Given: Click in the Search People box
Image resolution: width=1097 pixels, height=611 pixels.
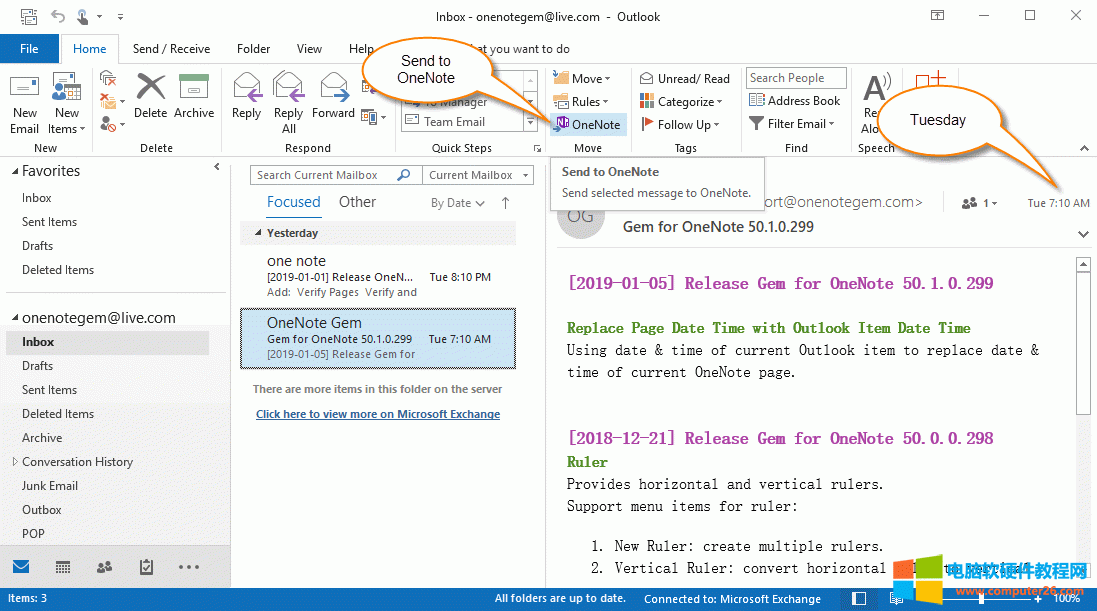Looking at the screenshot, I should (x=795, y=77).
